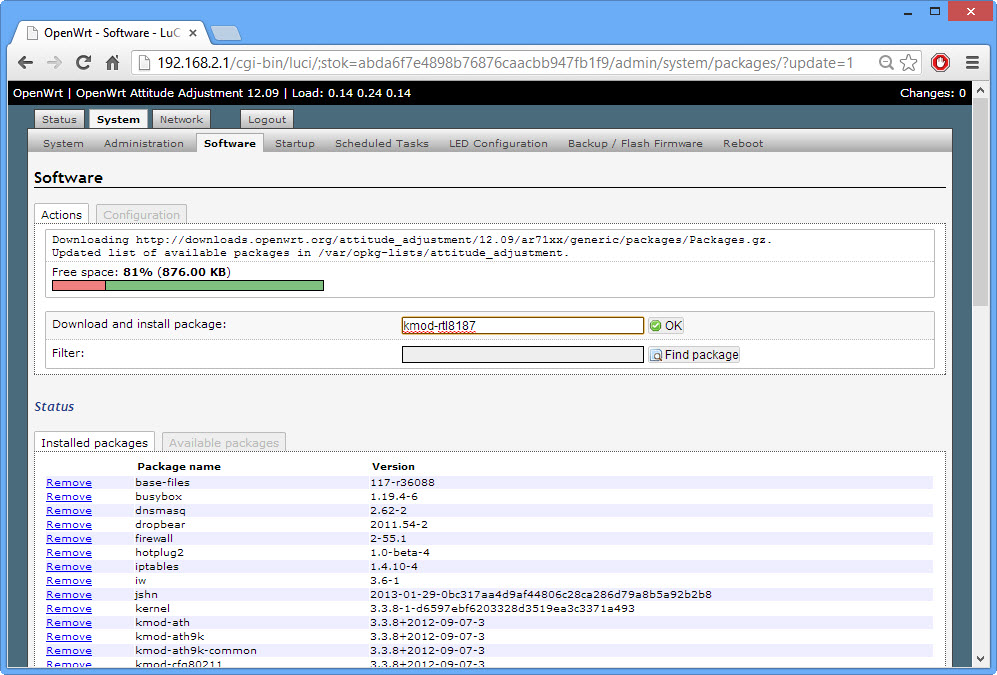This screenshot has width=997, height=675.
Task: Click the red ad-blocker extension icon
Action: [x=940, y=62]
